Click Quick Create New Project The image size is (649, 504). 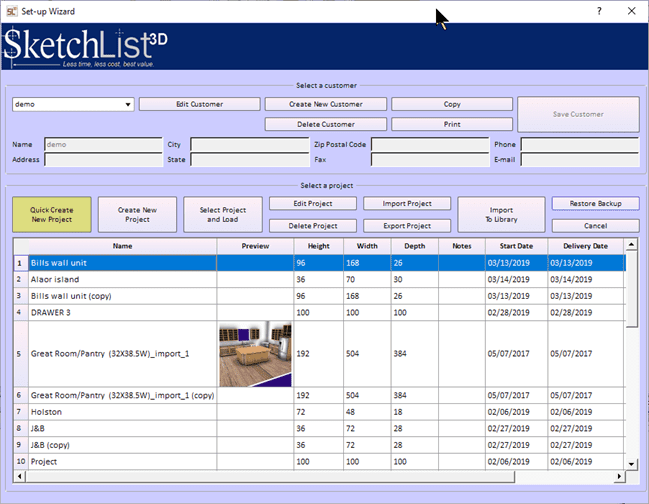(52, 213)
